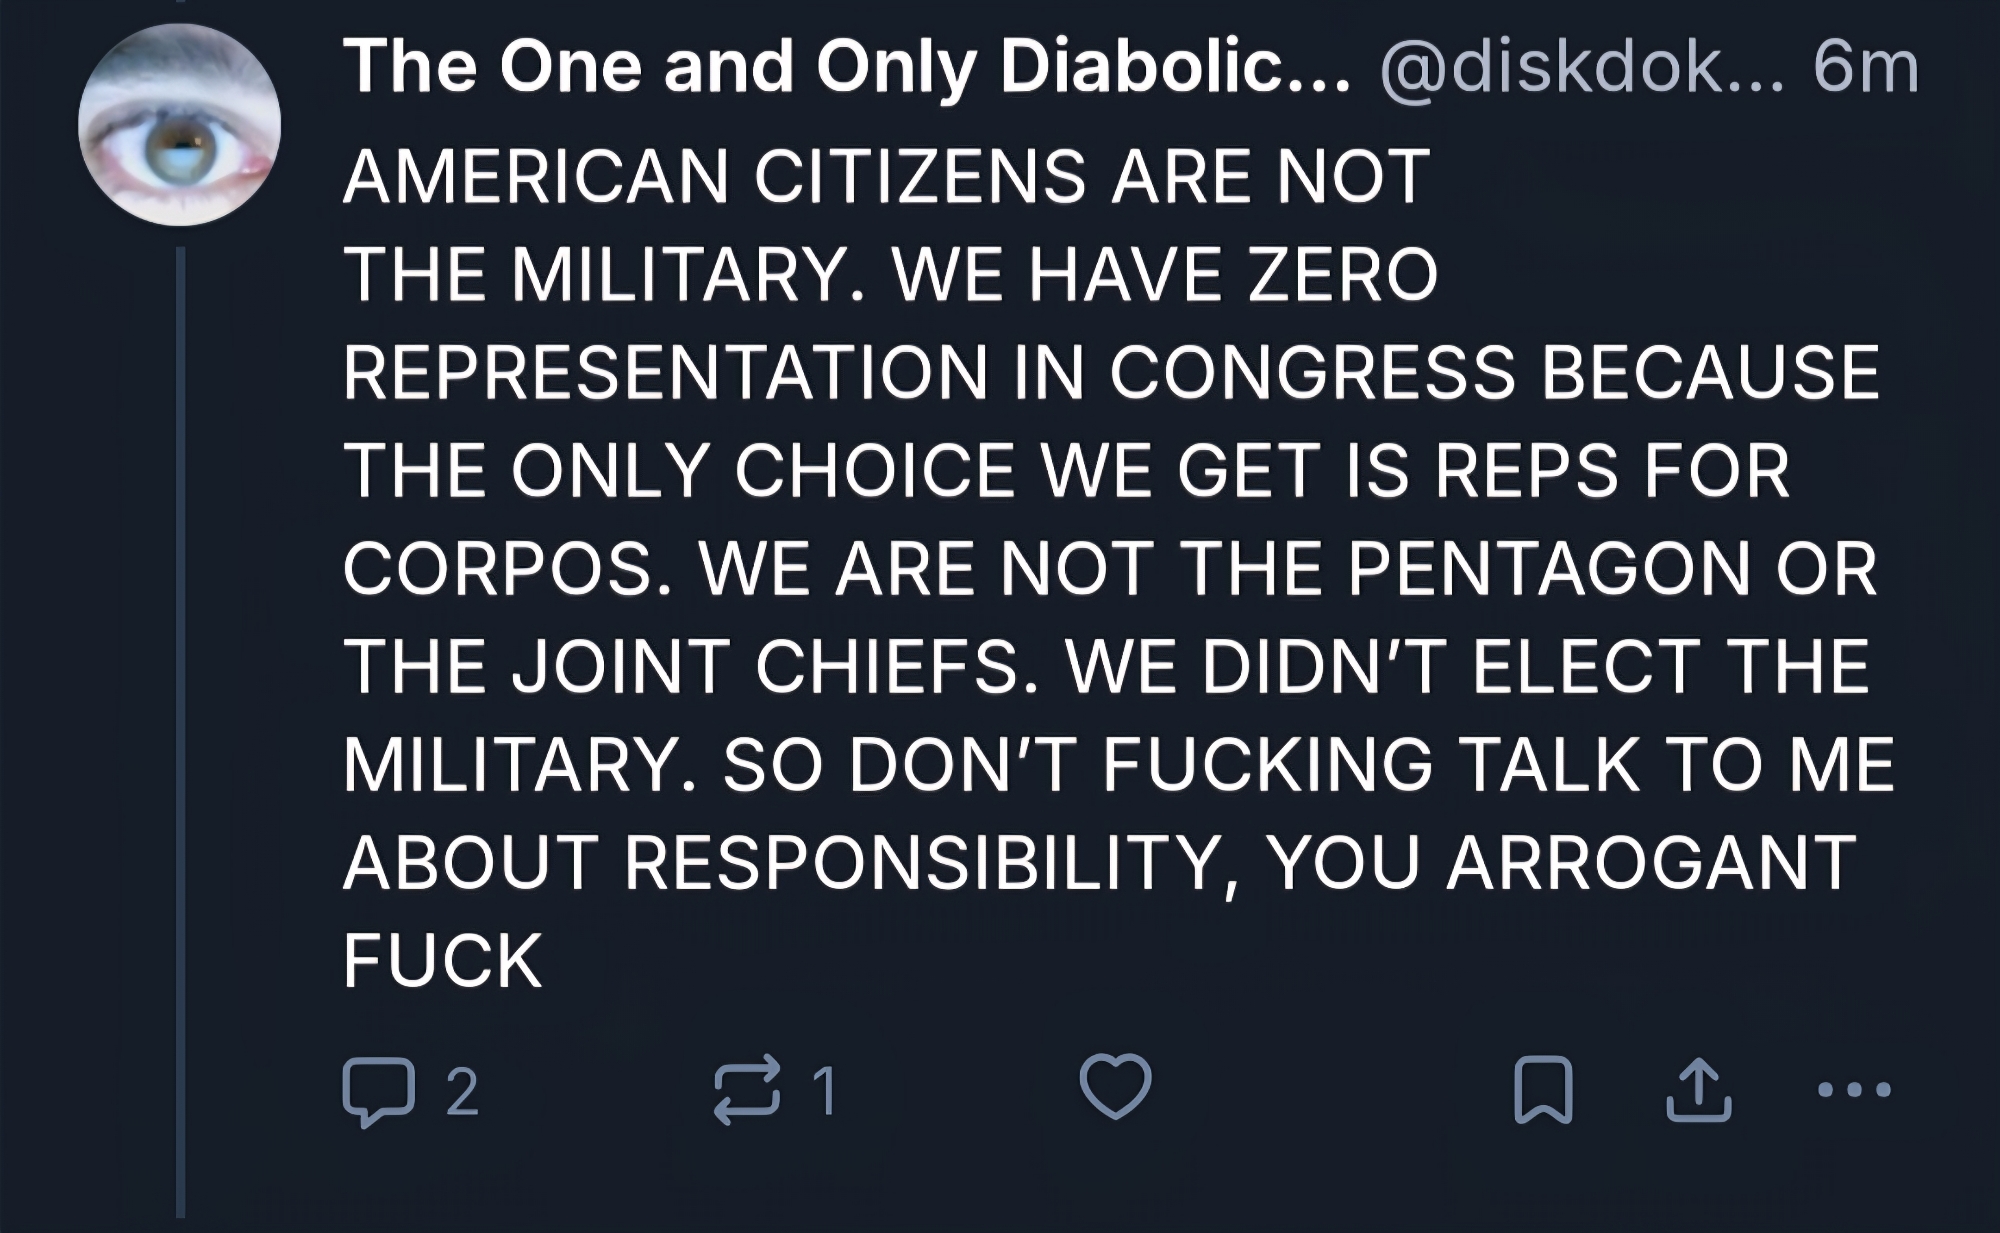View the 2 replies count
2000x1233 pixels.
point(461,1091)
